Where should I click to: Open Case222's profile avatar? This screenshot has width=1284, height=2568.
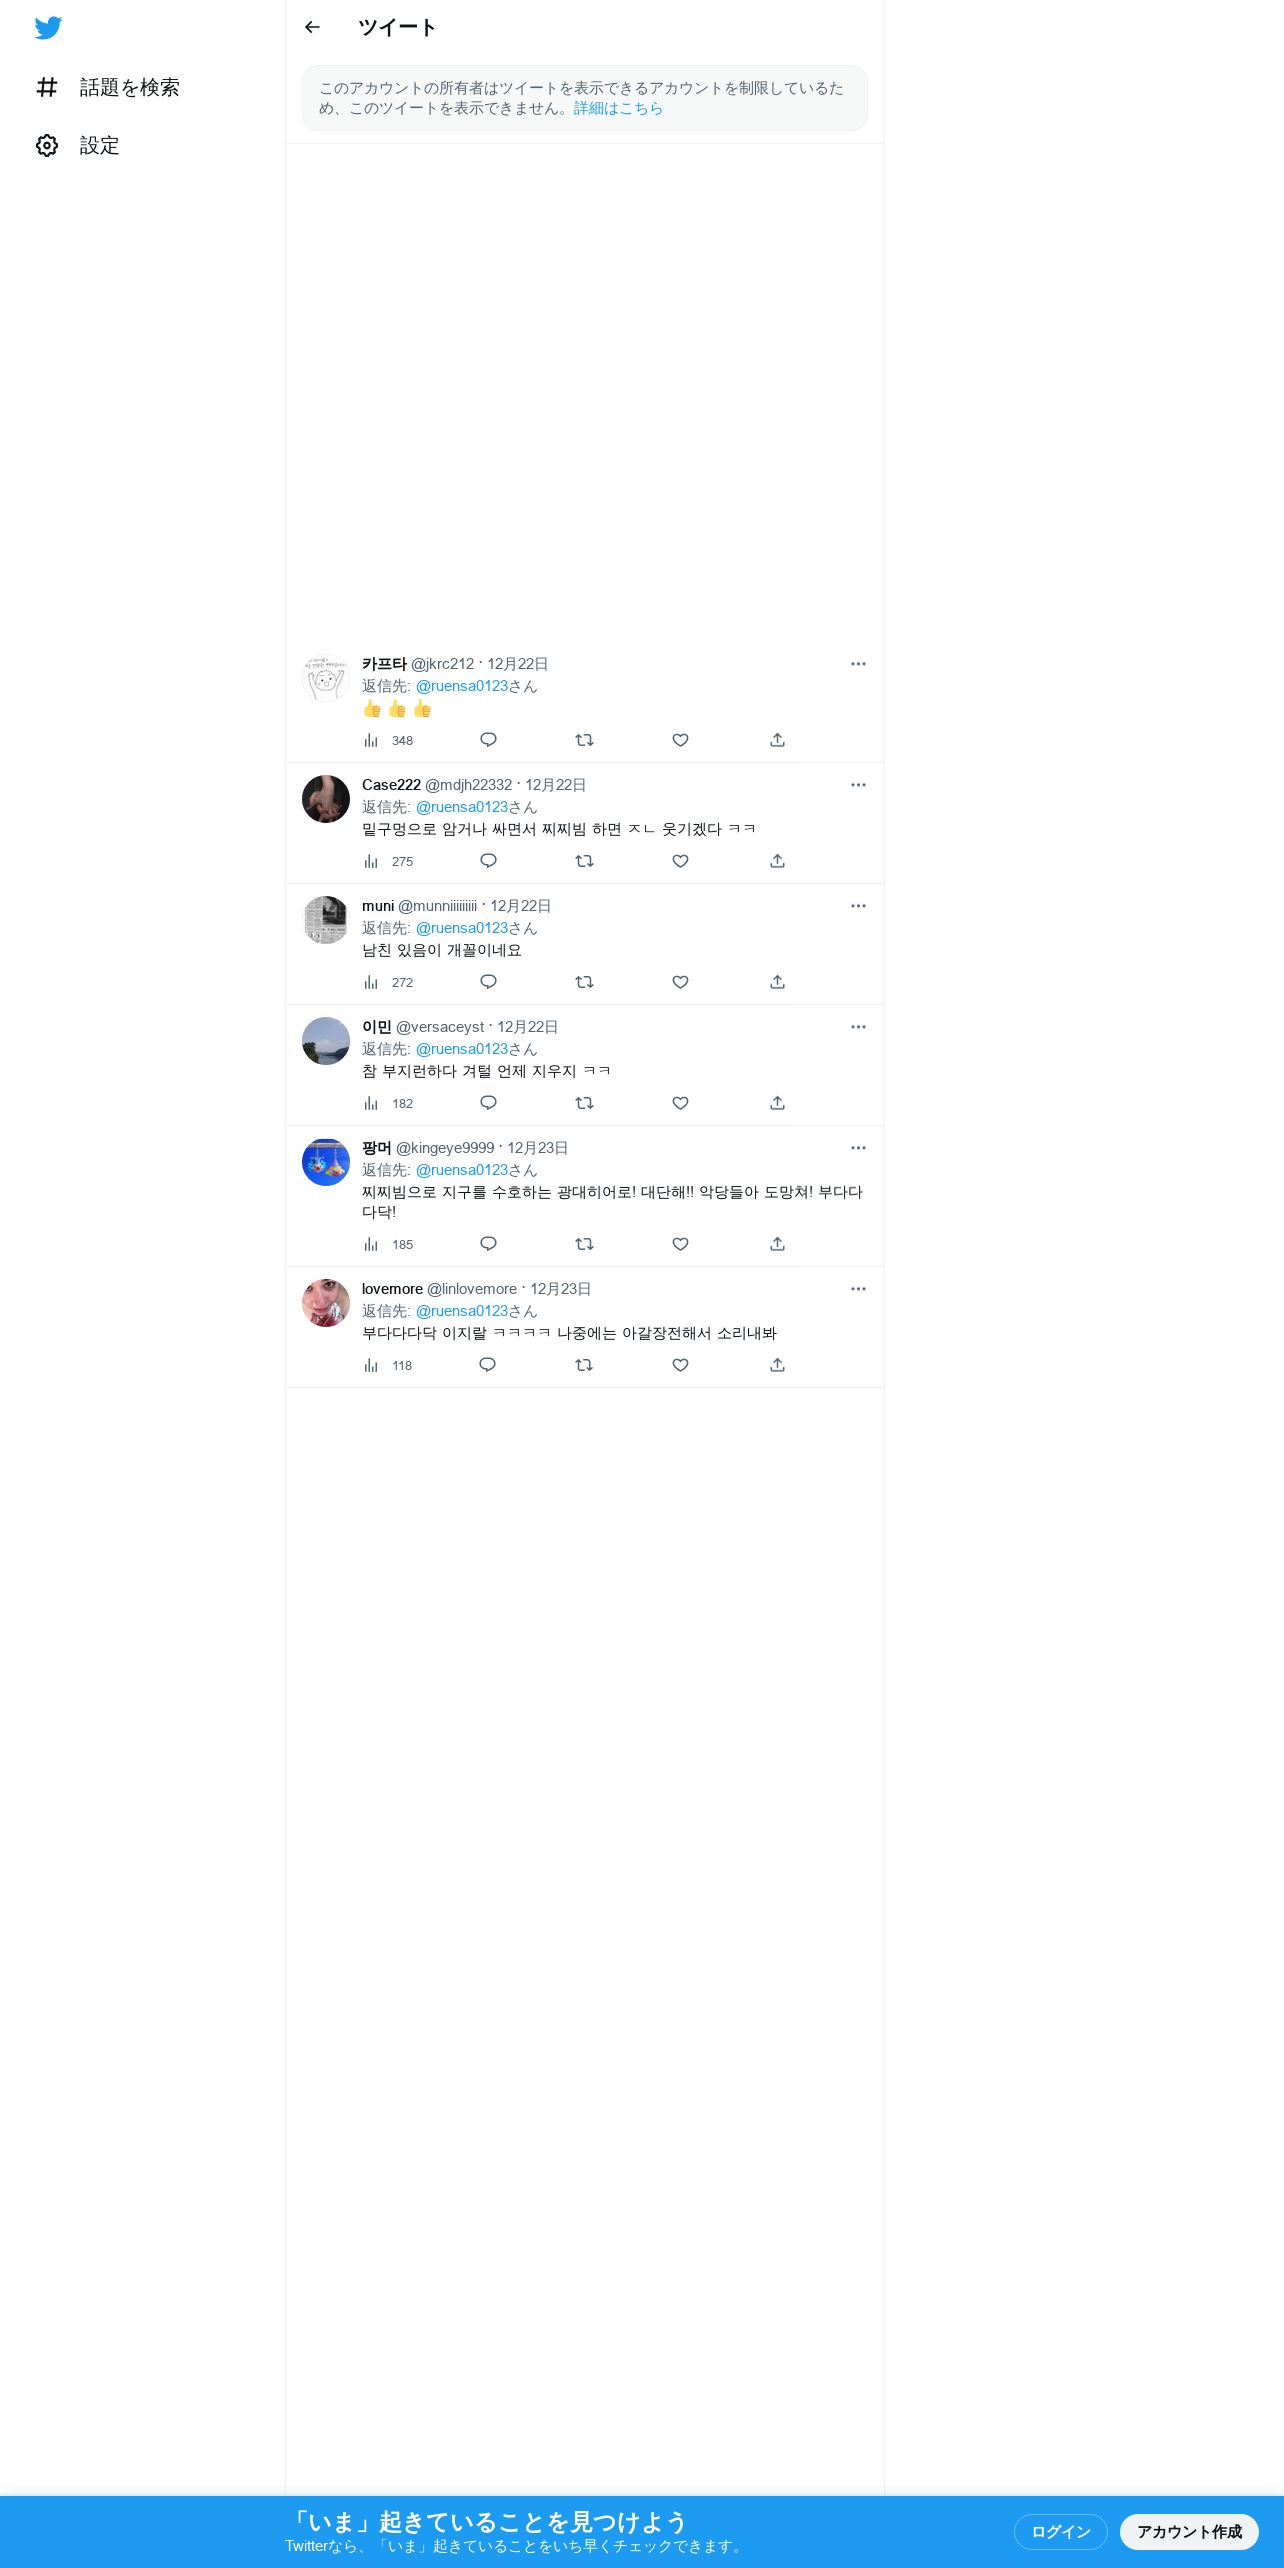pyautogui.click(x=326, y=799)
